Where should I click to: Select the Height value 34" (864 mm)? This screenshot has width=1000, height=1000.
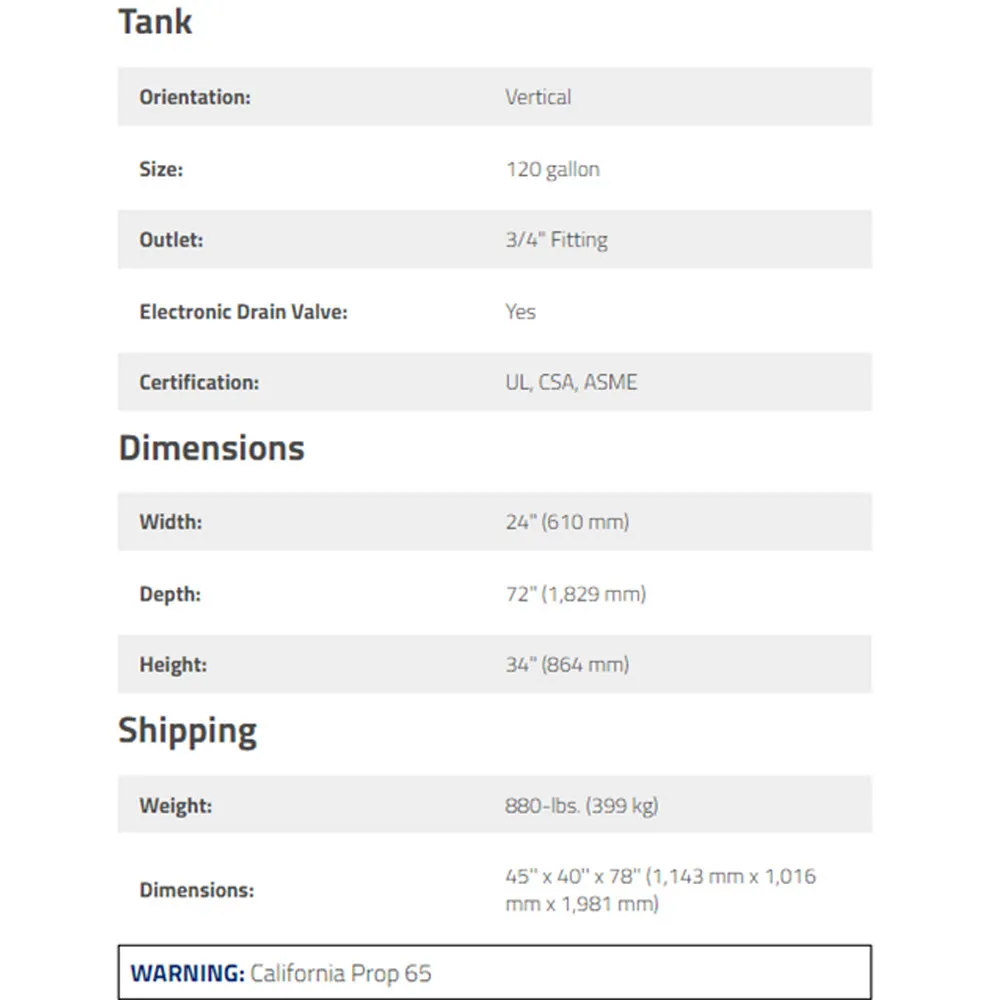[567, 665]
